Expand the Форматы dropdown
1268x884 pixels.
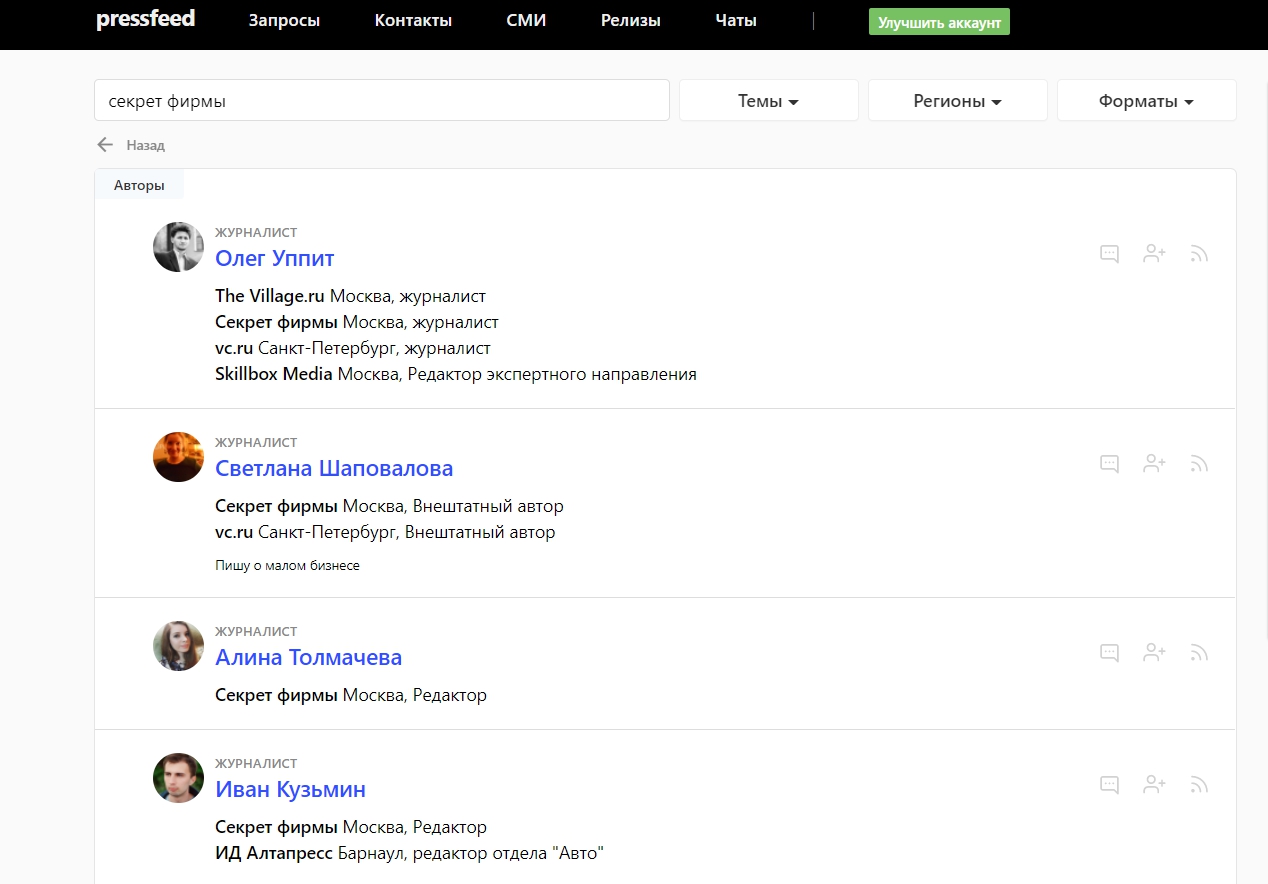point(1146,101)
